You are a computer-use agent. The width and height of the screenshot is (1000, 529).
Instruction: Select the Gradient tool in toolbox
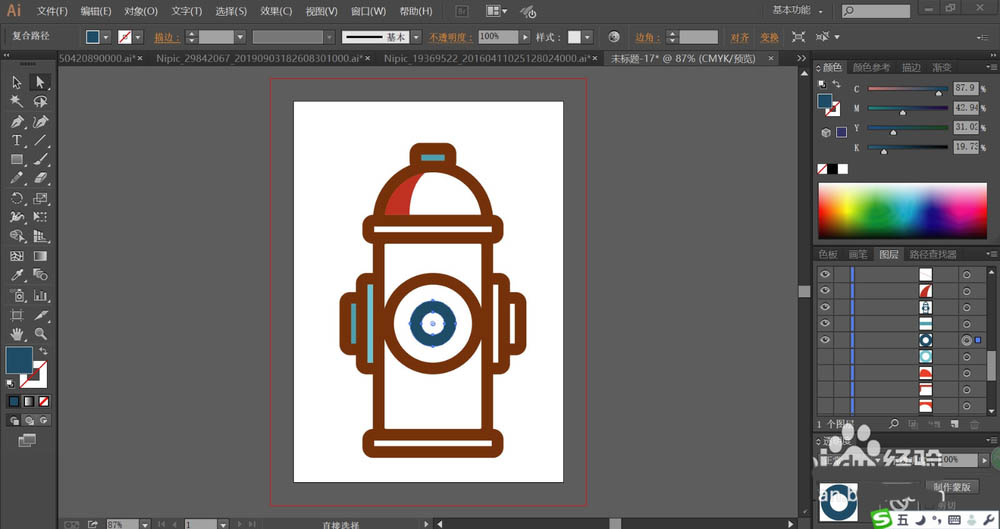(40, 256)
